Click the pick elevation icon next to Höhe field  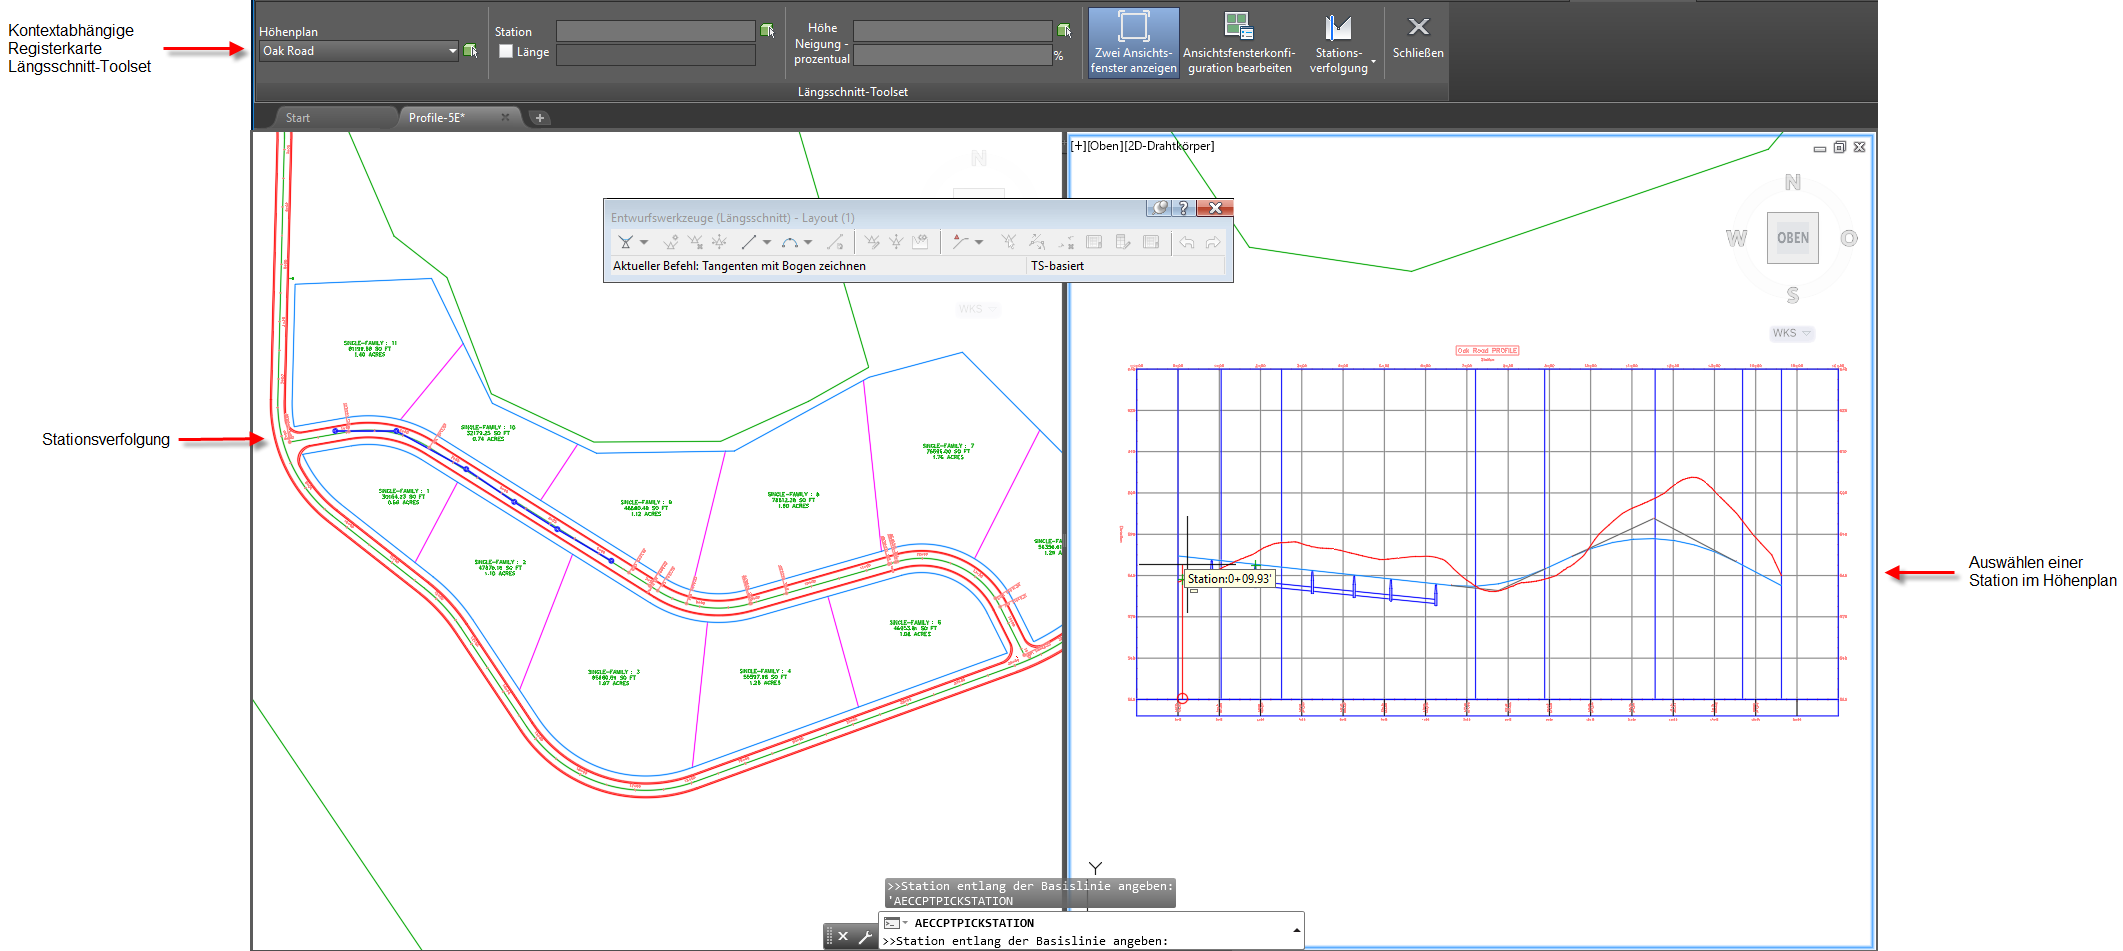pyautogui.click(x=1064, y=31)
